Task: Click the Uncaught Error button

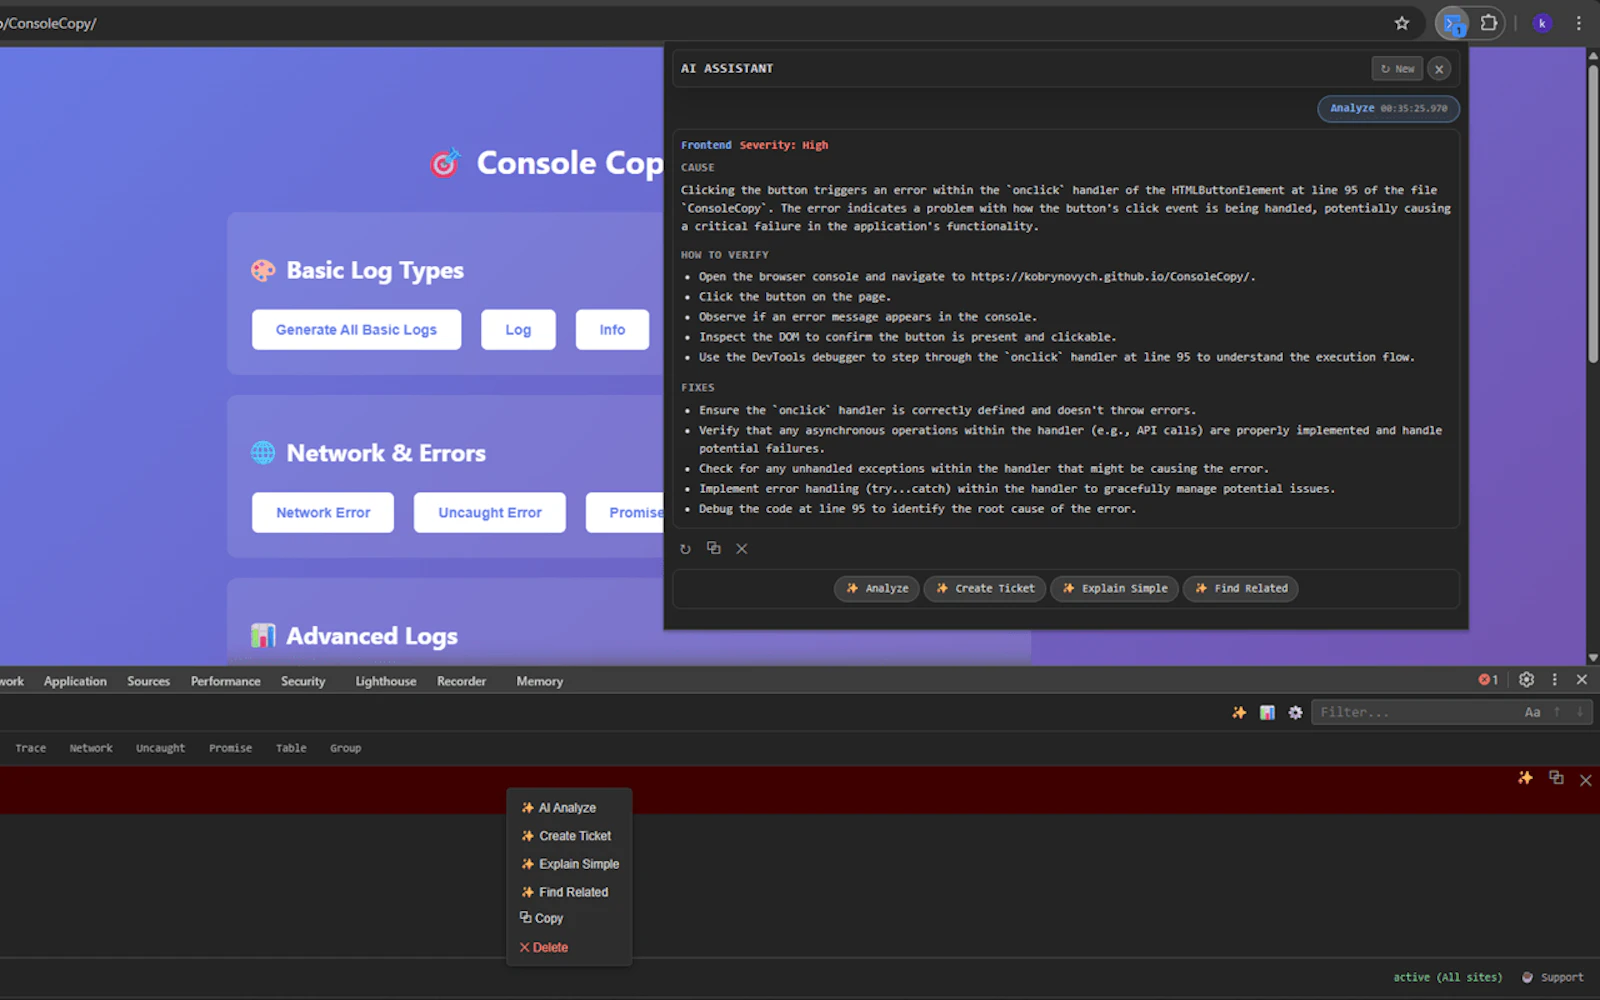Action: [490, 513]
